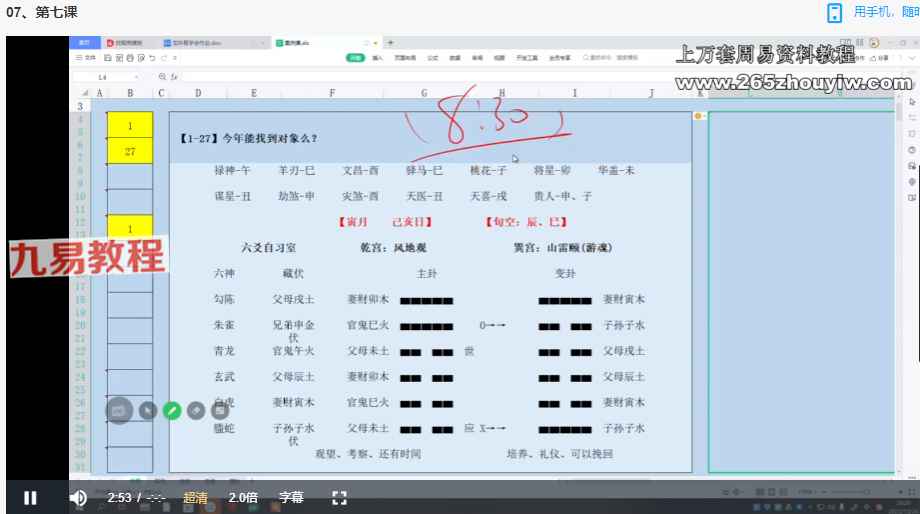Open the 公式 ribbon tab
Viewport: 920px width, 514px height.
pos(432,58)
